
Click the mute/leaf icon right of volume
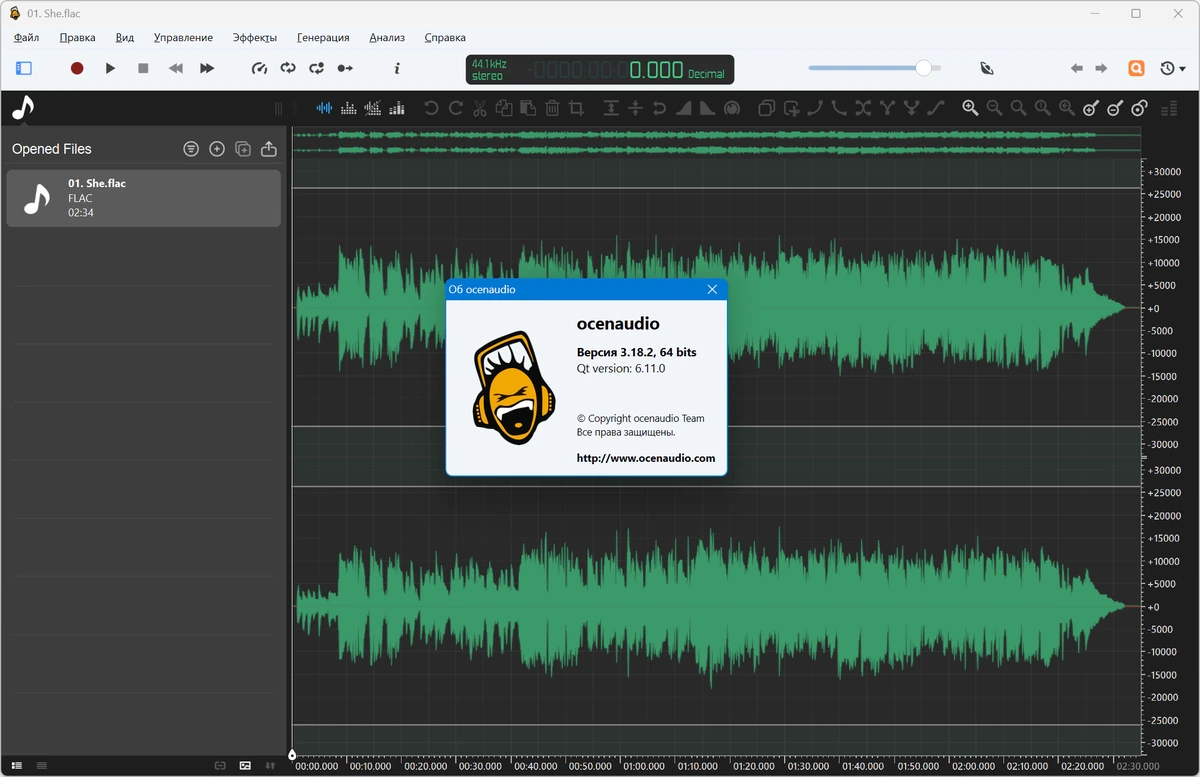(987, 68)
